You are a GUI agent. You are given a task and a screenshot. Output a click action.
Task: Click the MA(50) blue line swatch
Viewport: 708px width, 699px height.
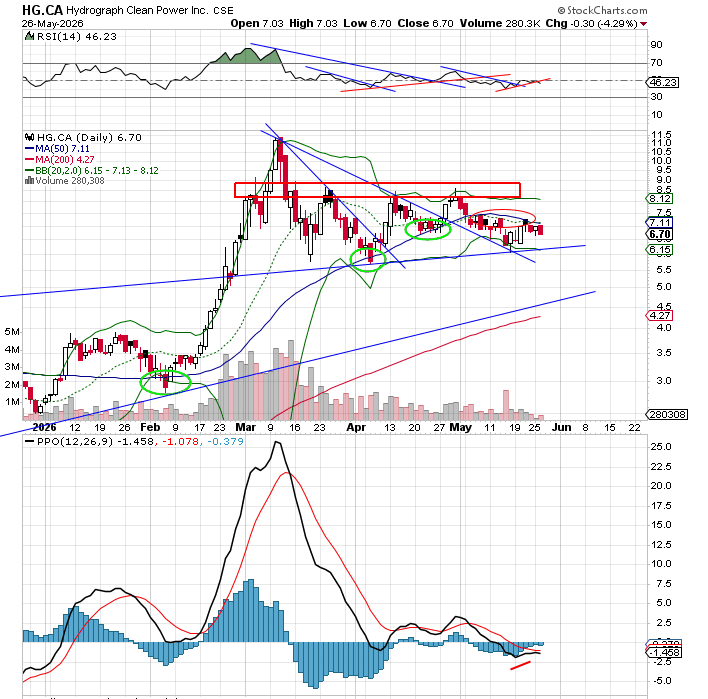pos(29,149)
